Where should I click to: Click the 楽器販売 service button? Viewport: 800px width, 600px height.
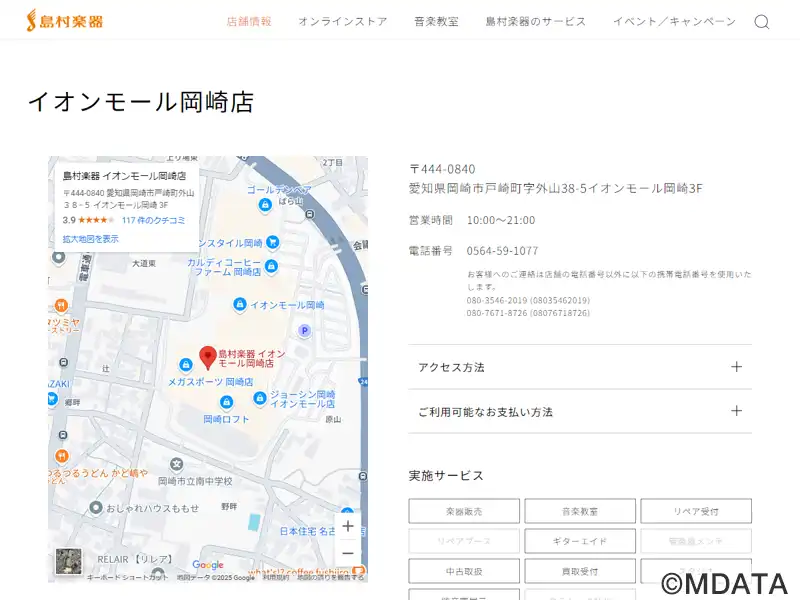464,511
